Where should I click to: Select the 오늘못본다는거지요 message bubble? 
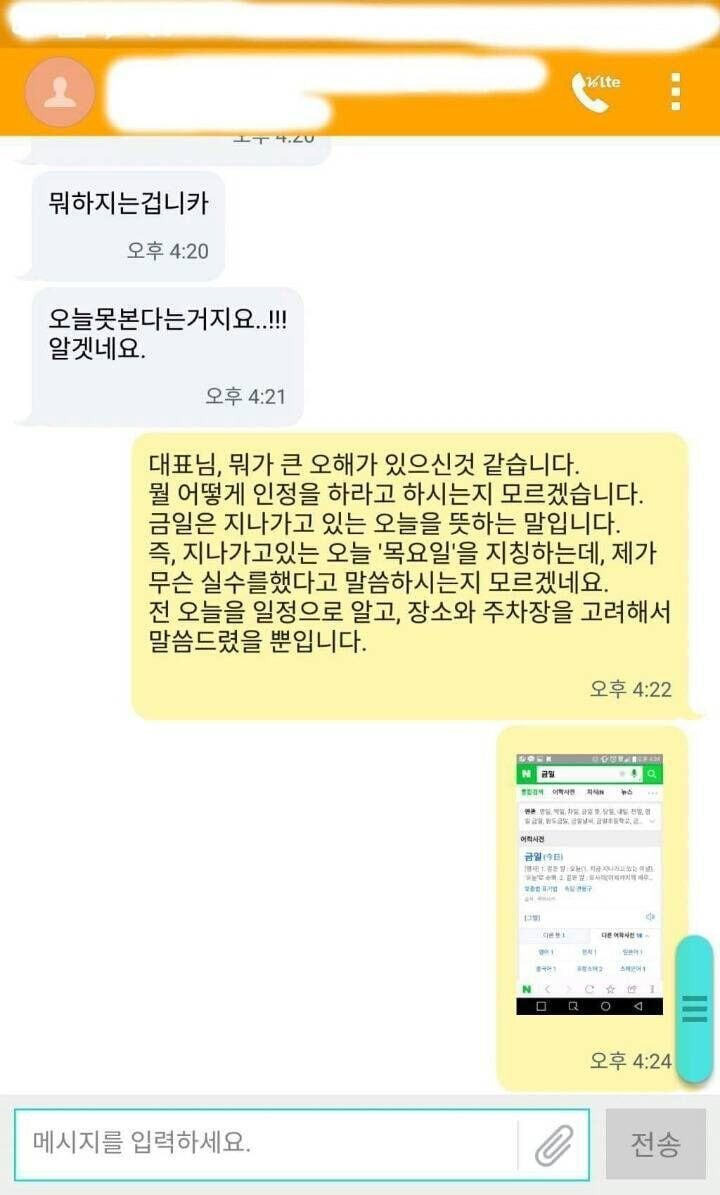coord(166,357)
